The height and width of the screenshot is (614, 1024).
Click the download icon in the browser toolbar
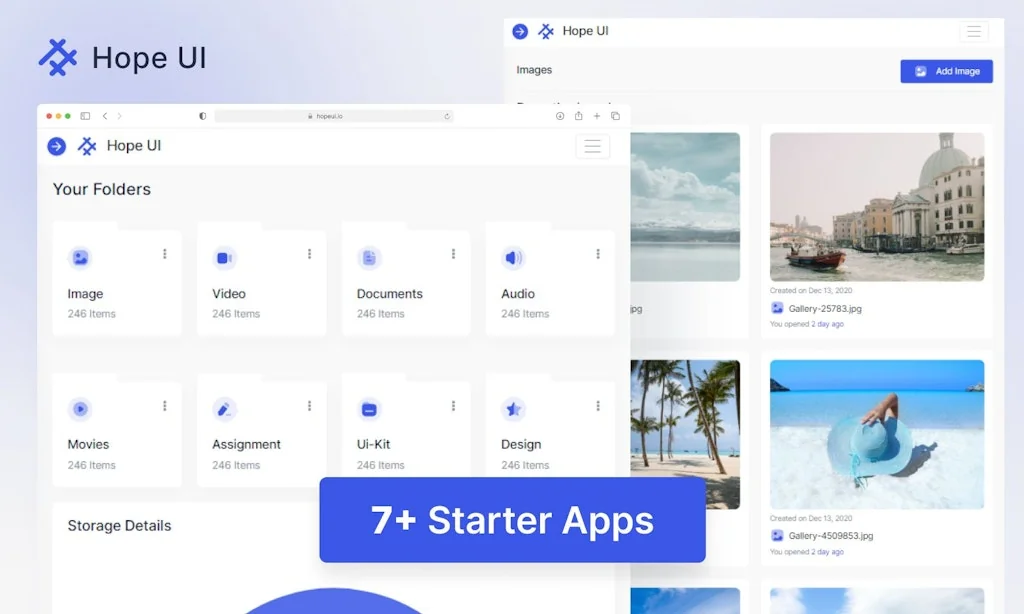click(x=560, y=115)
